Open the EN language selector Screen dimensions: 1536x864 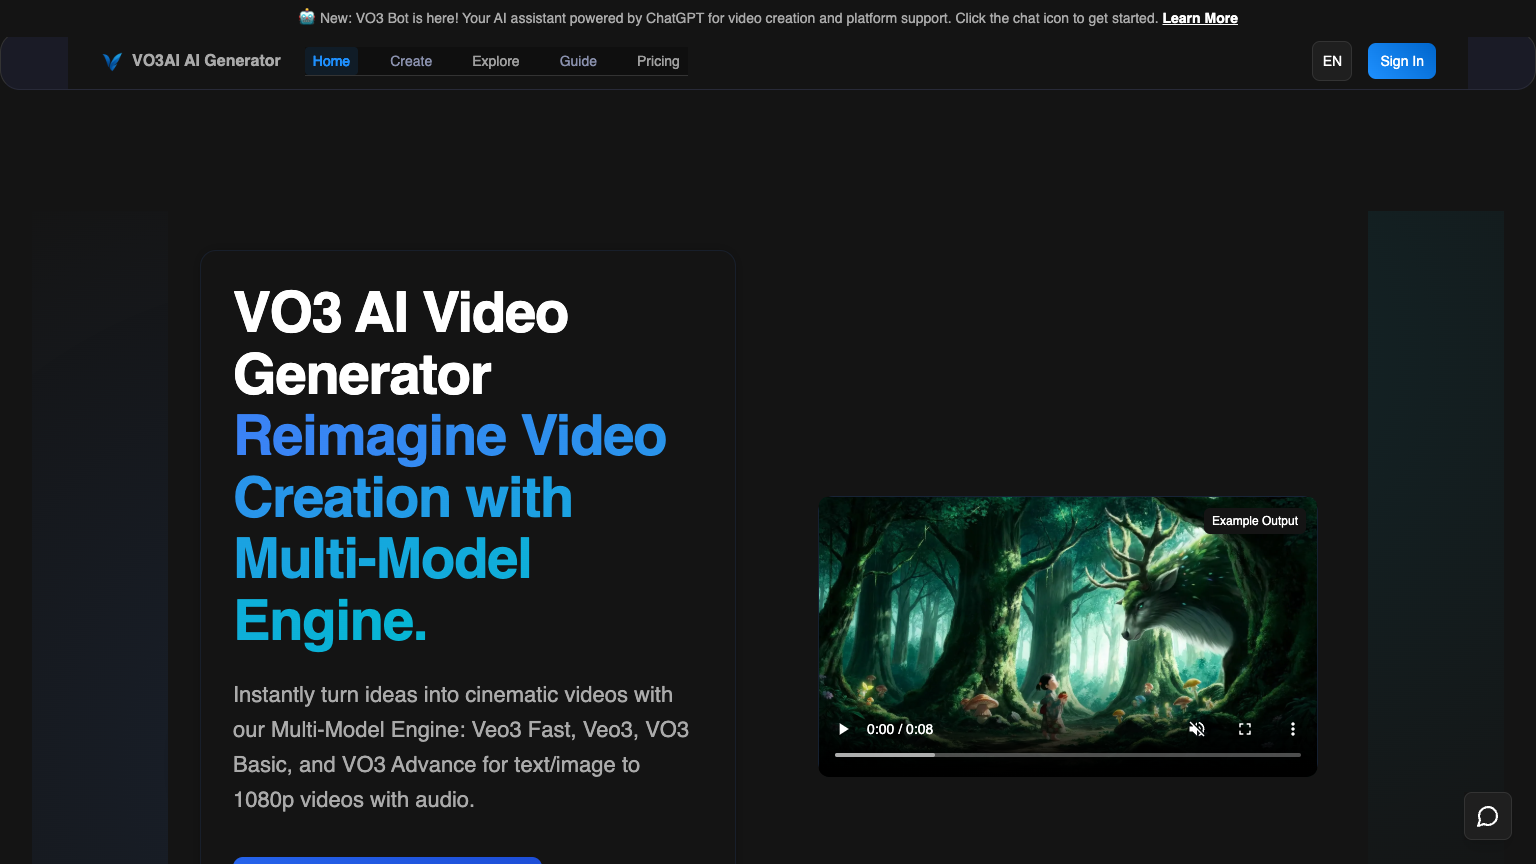click(x=1331, y=61)
